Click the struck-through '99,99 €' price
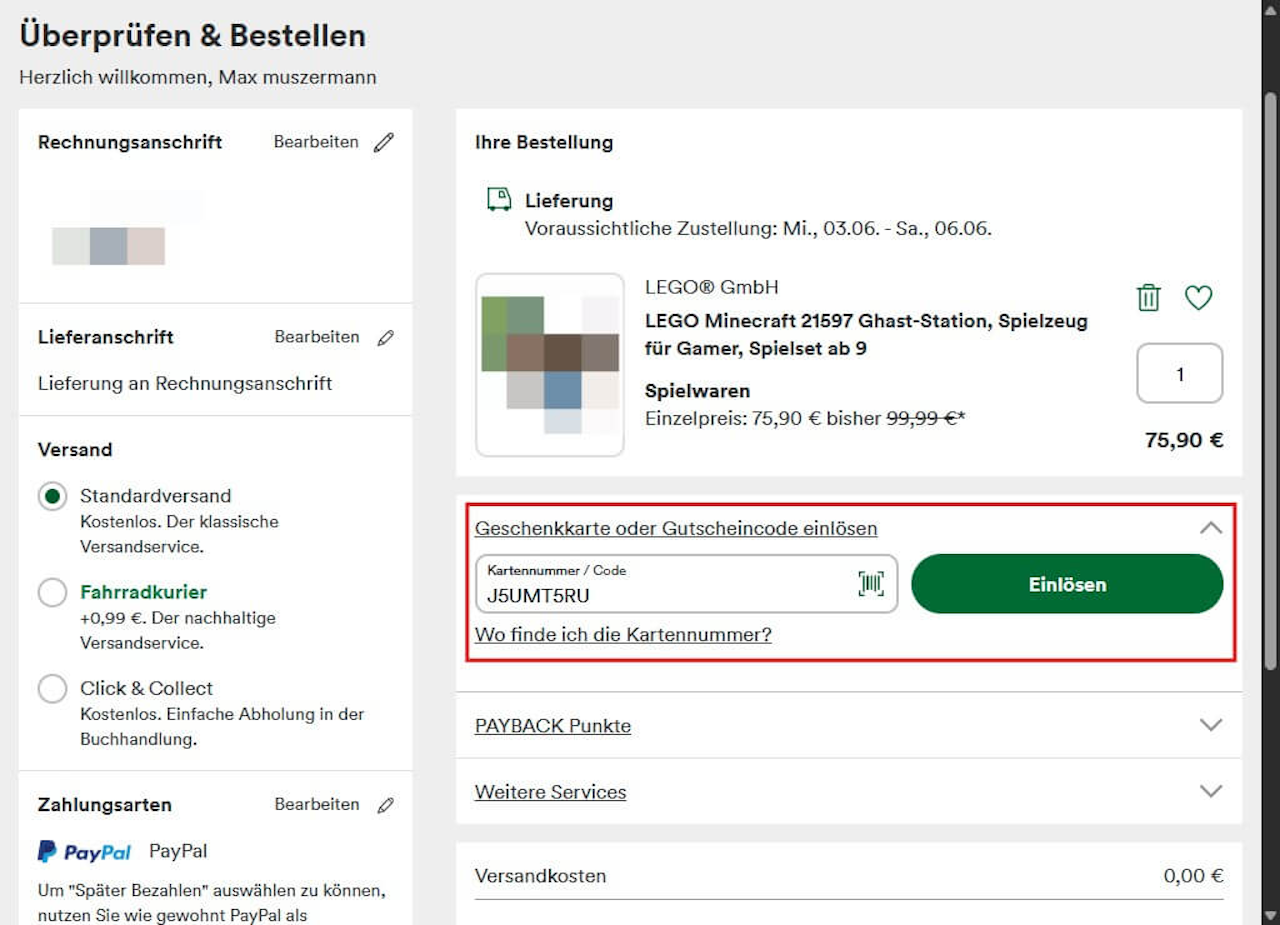The width and height of the screenshot is (1280, 925). 922,419
